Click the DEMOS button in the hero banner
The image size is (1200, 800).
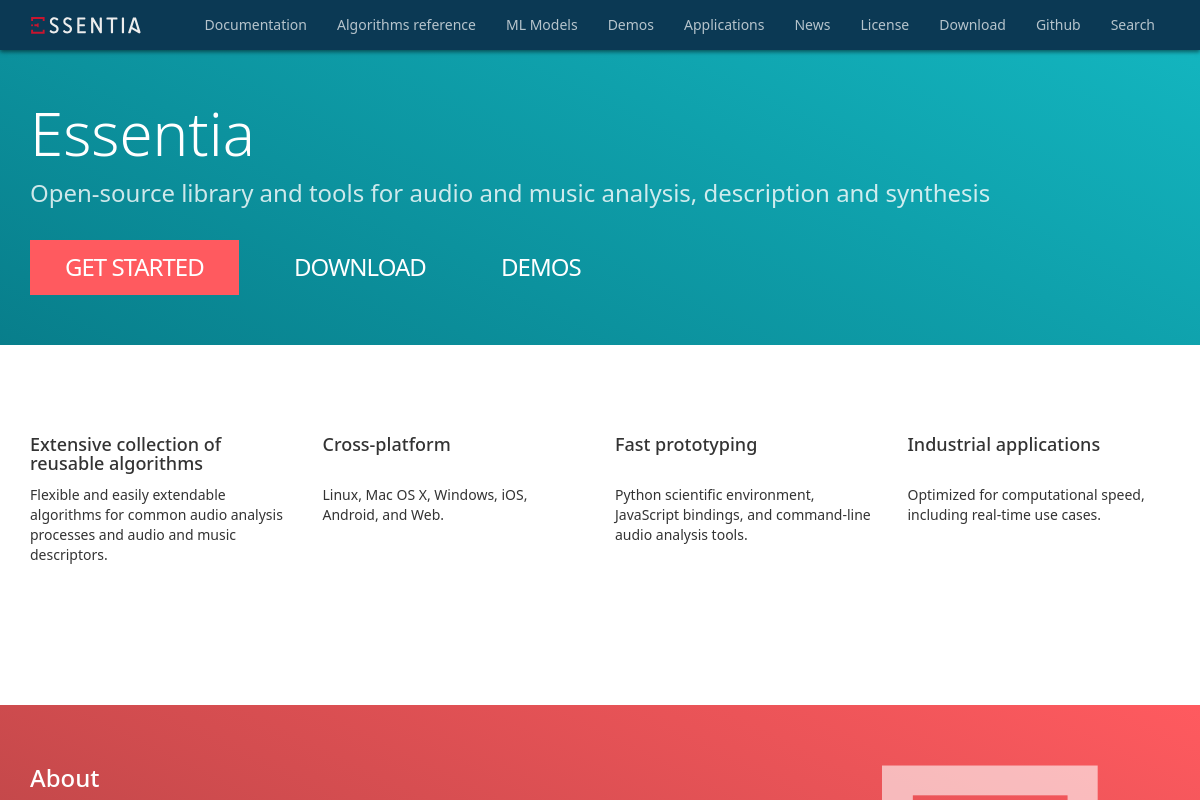(x=541, y=268)
